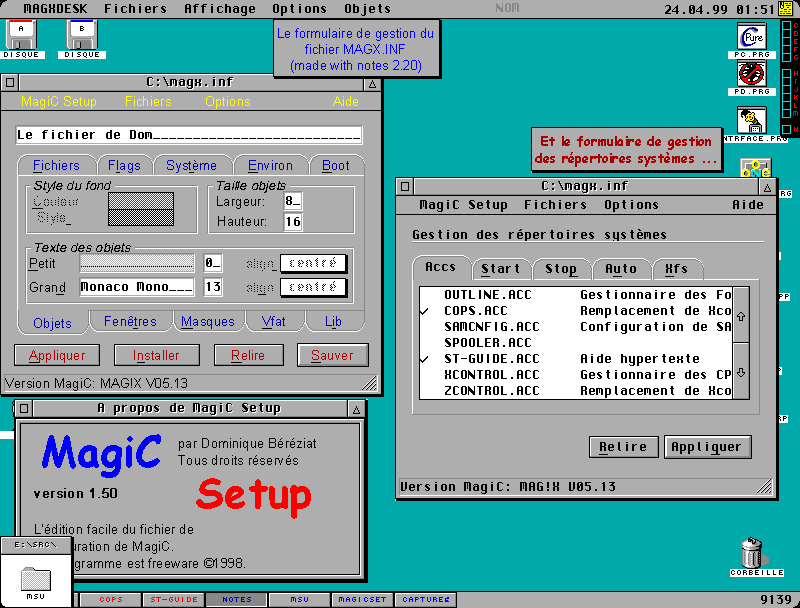Open desktop Options menu
Viewport: 800px width, 608px height.
point(299,9)
